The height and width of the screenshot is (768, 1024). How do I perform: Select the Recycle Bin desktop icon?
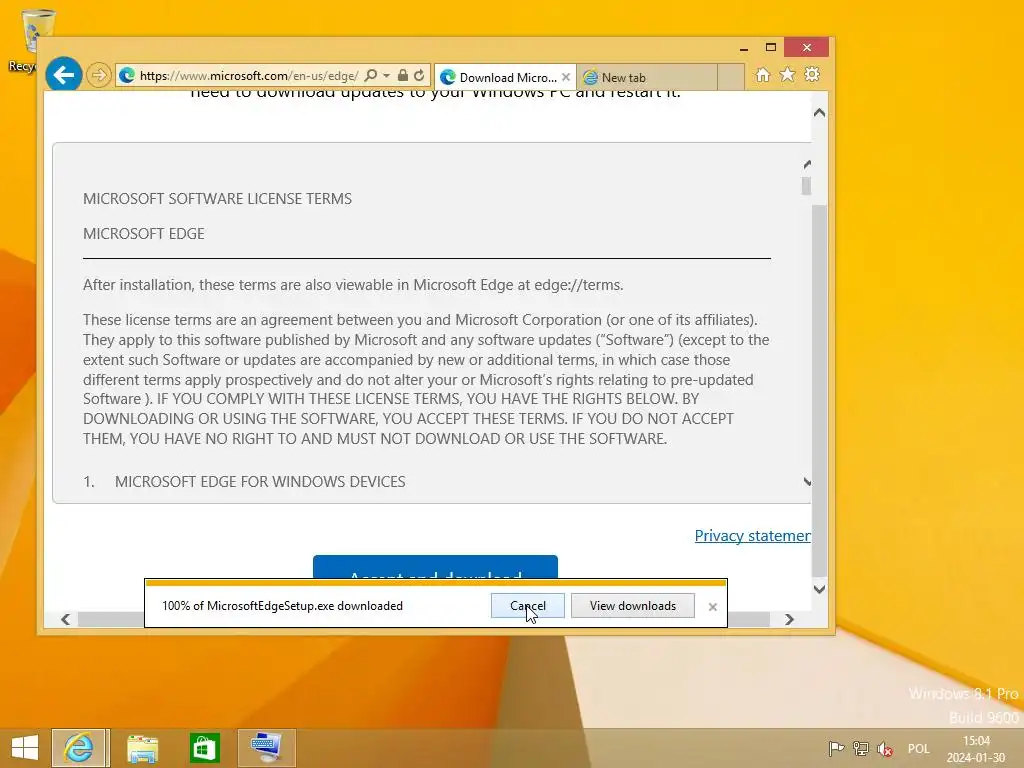click(29, 40)
